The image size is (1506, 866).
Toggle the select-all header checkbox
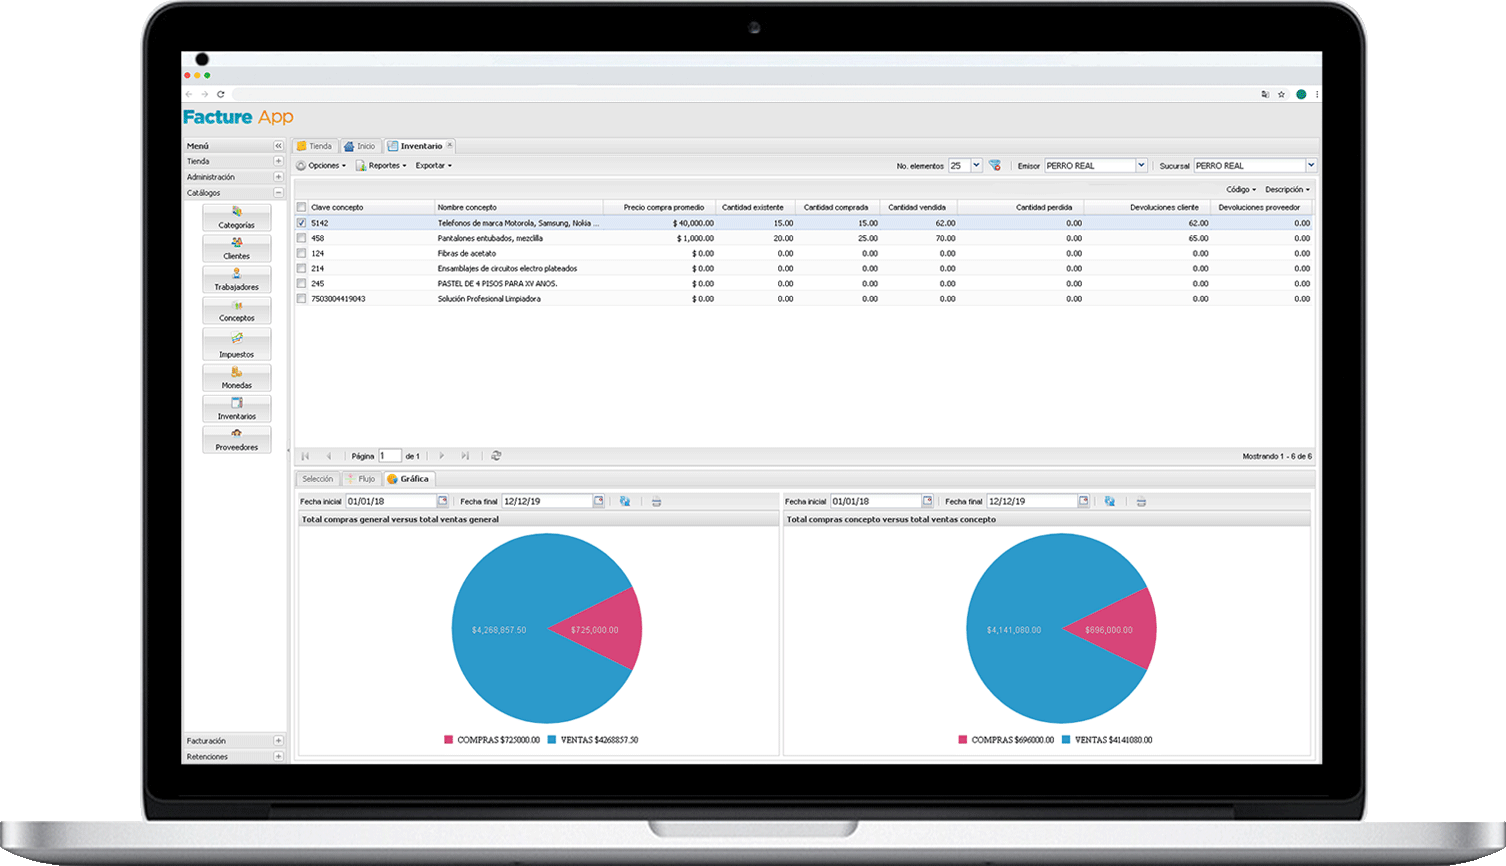[302, 207]
